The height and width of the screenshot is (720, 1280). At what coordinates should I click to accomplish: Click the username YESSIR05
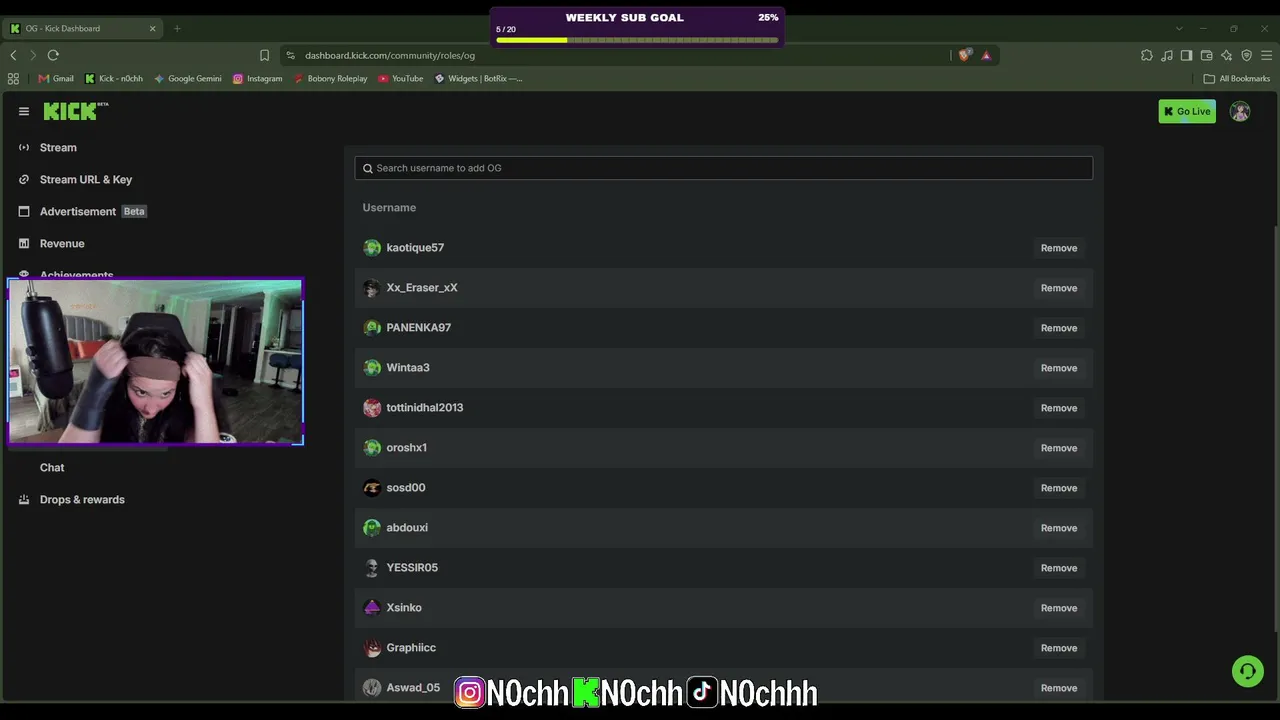click(x=412, y=568)
